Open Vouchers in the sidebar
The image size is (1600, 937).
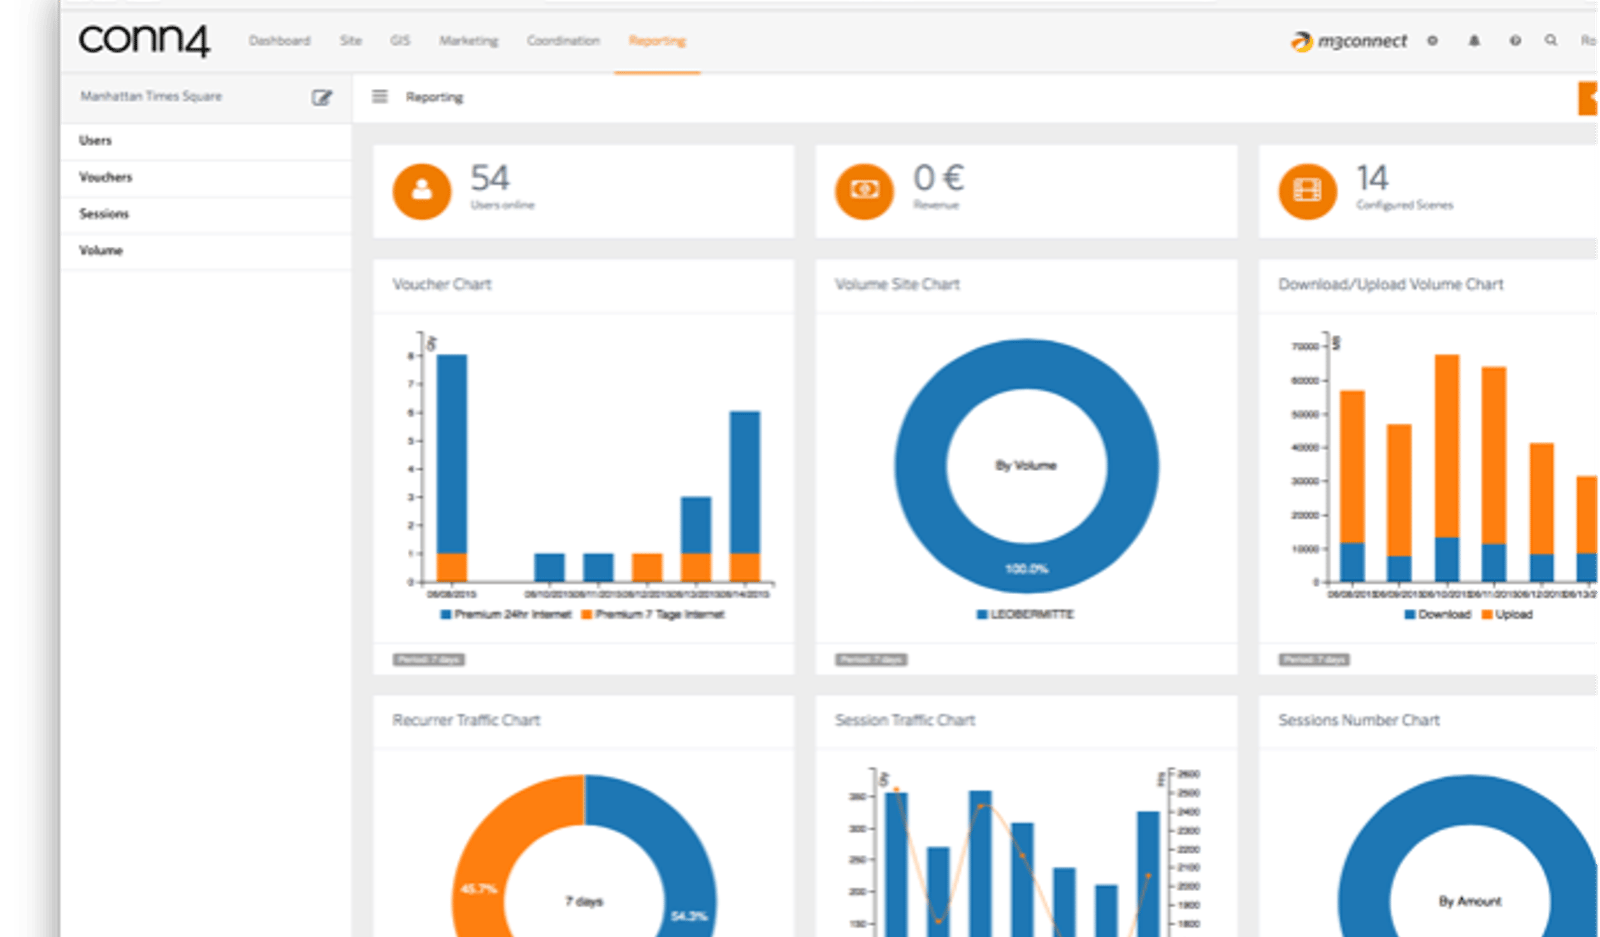pos(206,178)
